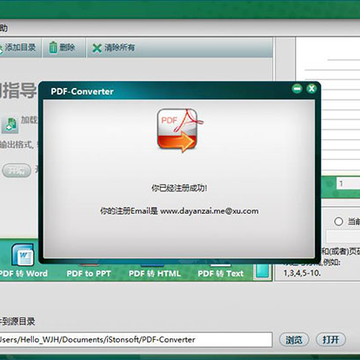Screen dimensions: 360x360
Task: Click the output folder path field
Action: [x=136, y=340]
